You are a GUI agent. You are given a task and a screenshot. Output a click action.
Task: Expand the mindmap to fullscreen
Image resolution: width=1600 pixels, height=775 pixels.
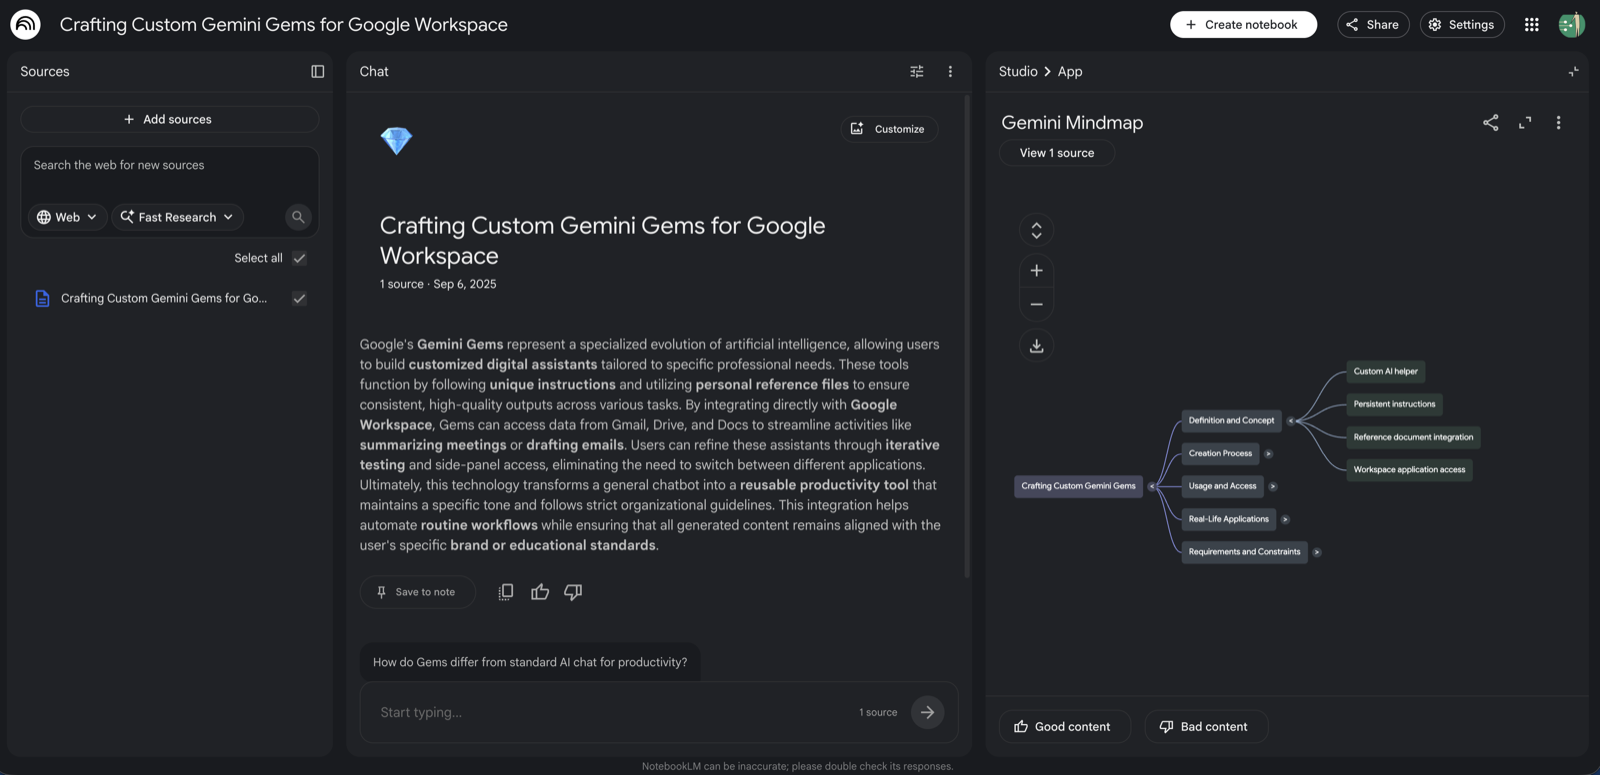pos(1525,122)
